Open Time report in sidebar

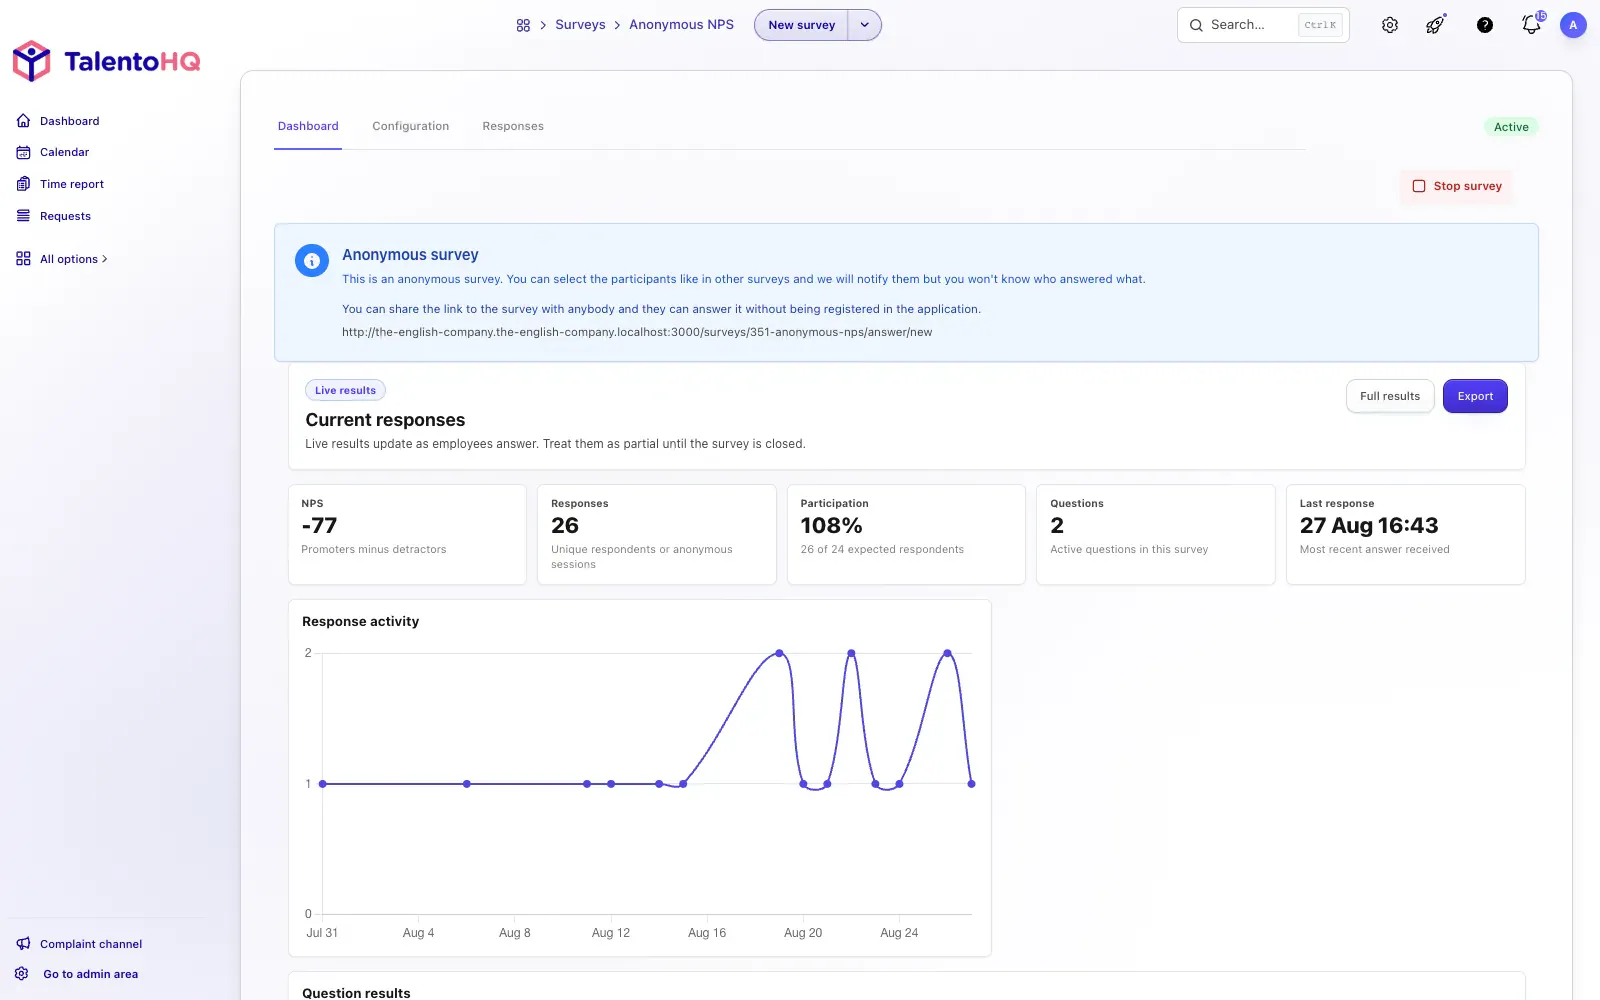pyautogui.click(x=60, y=184)
